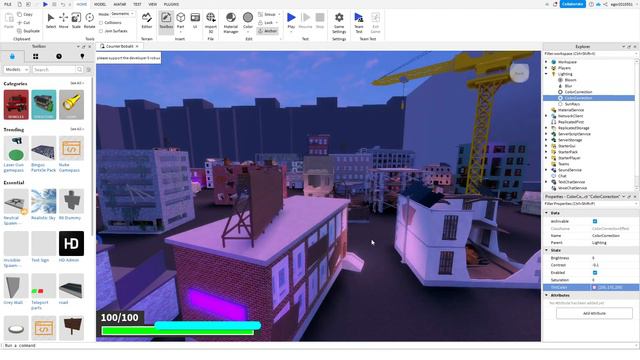Click the Collaborate button
This screenshot has height=360, width=640.
(573, 4)
